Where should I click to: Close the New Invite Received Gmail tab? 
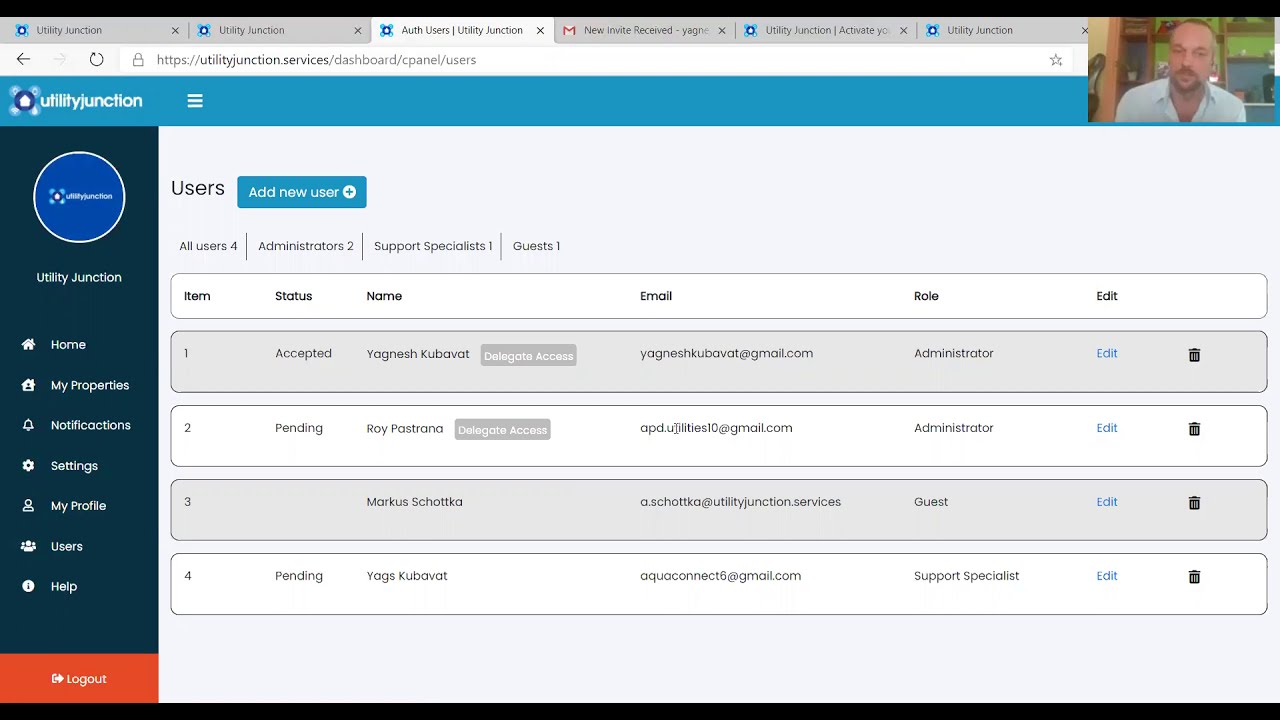tap(722, 31)
